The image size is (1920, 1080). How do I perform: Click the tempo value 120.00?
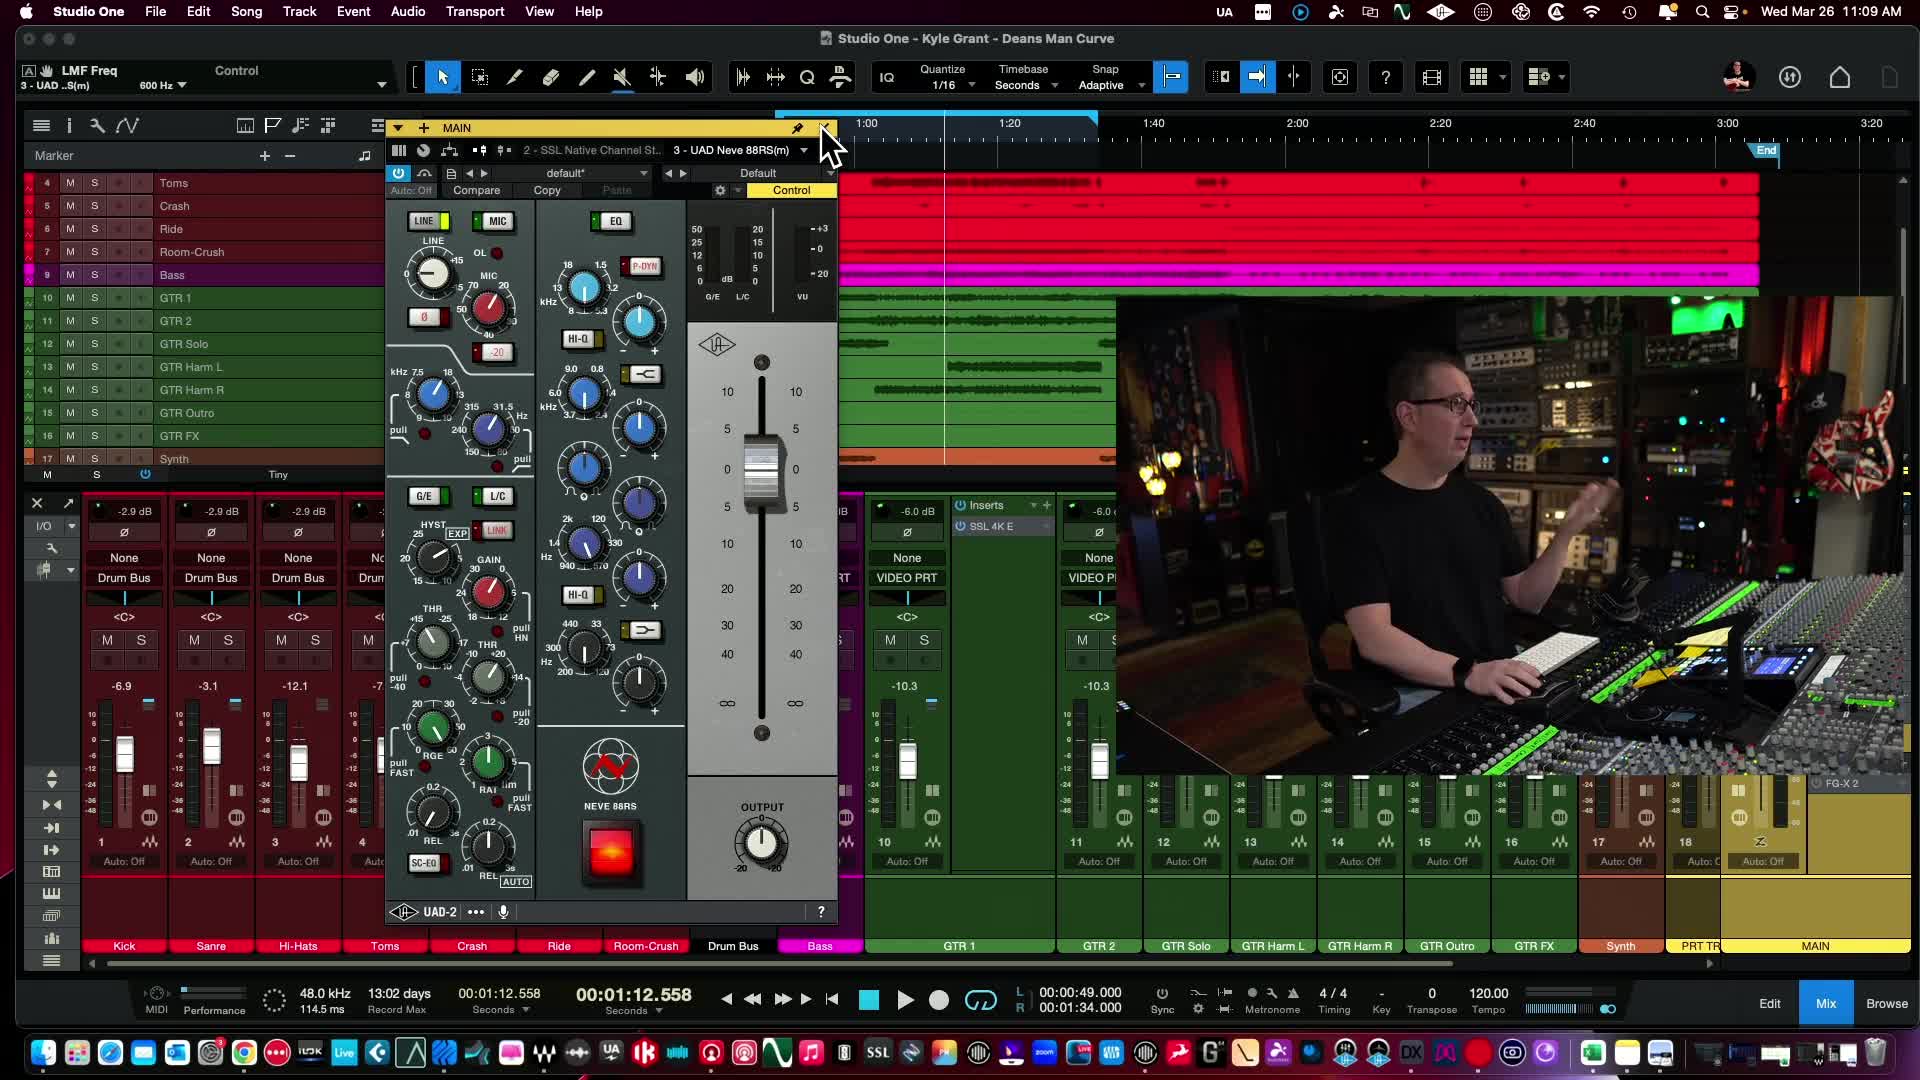click(1488, 993)
